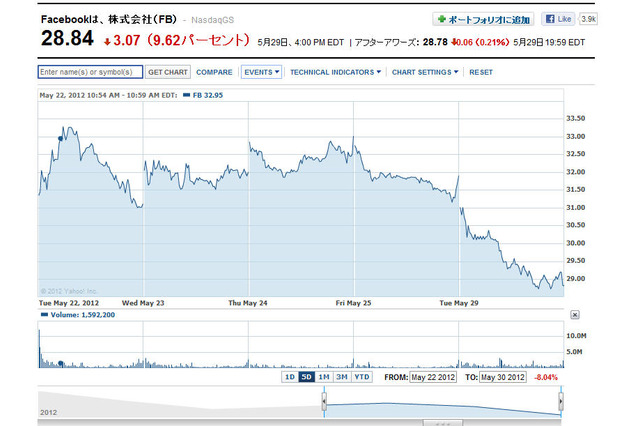Click the -8.04% change value

546,377
